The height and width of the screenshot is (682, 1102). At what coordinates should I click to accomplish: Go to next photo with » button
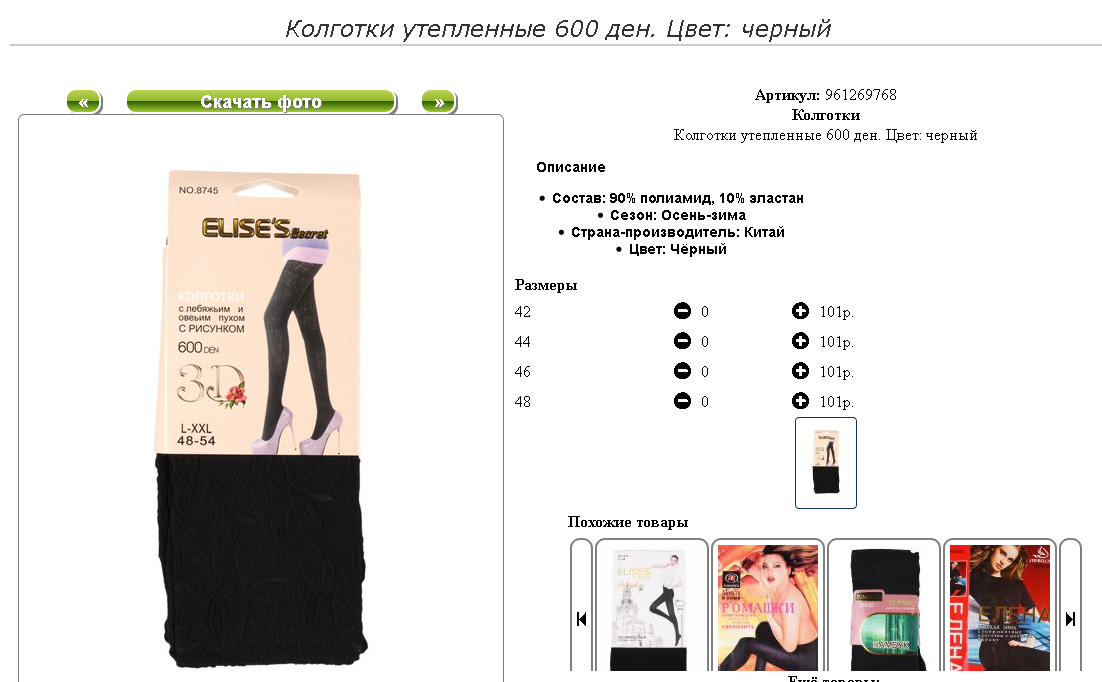coord(439,102)
